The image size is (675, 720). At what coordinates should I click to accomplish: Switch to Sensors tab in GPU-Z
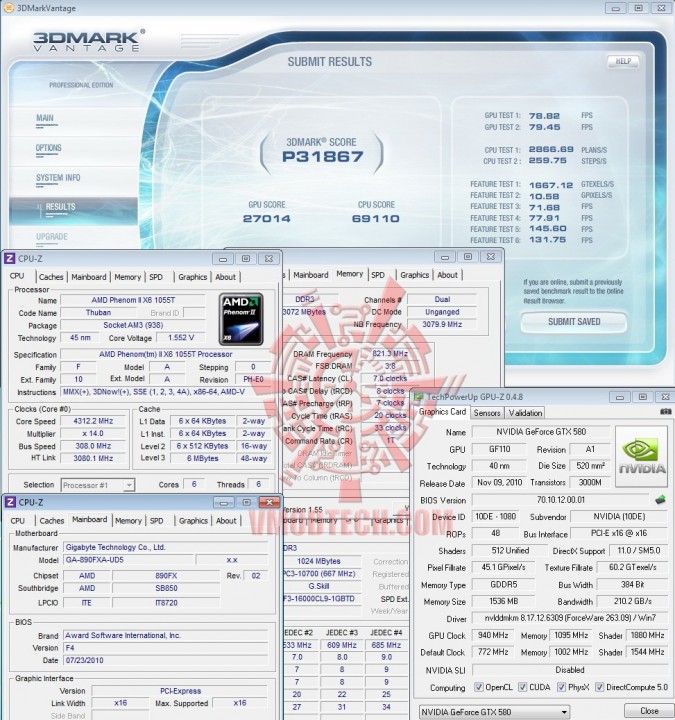(x=487, y=413)
